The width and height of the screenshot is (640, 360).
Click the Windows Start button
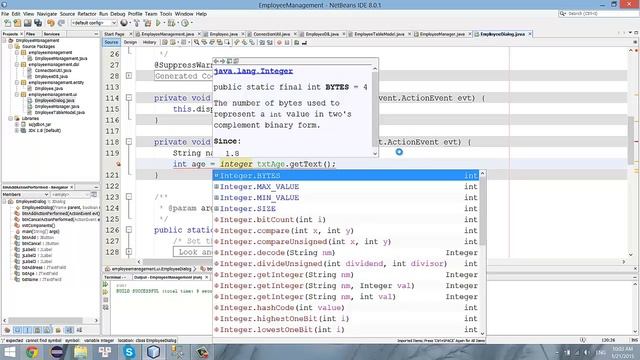9,352
